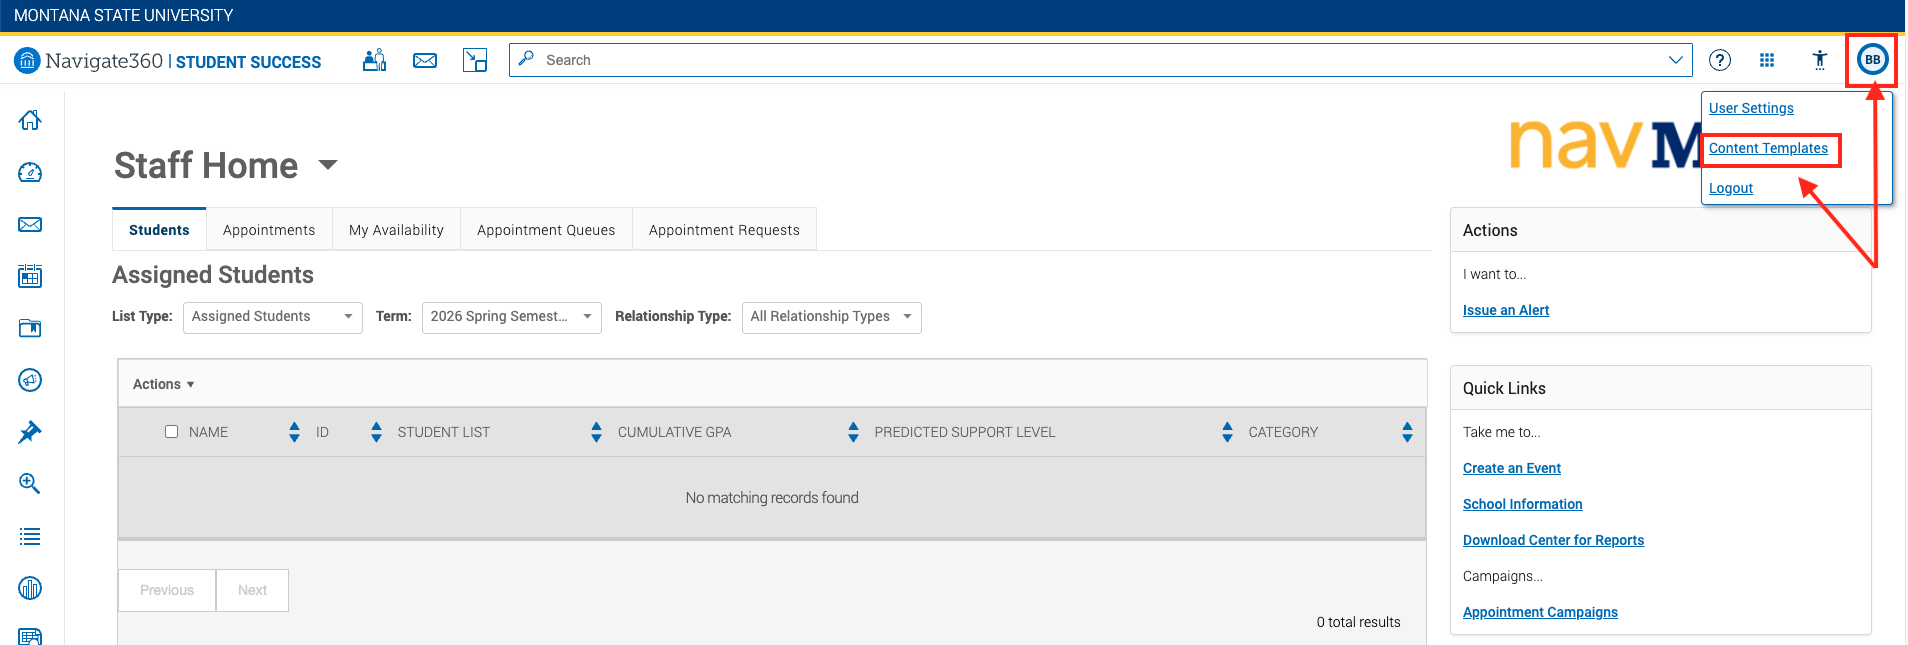Click the 'No matching records found' text
1908x645 pixels.
(772, 498)
